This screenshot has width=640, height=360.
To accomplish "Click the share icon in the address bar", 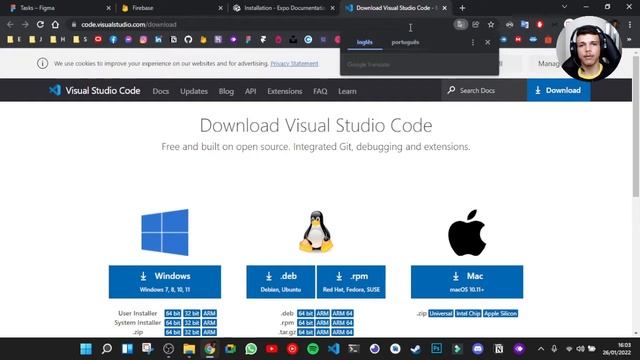I will [476, 24].
